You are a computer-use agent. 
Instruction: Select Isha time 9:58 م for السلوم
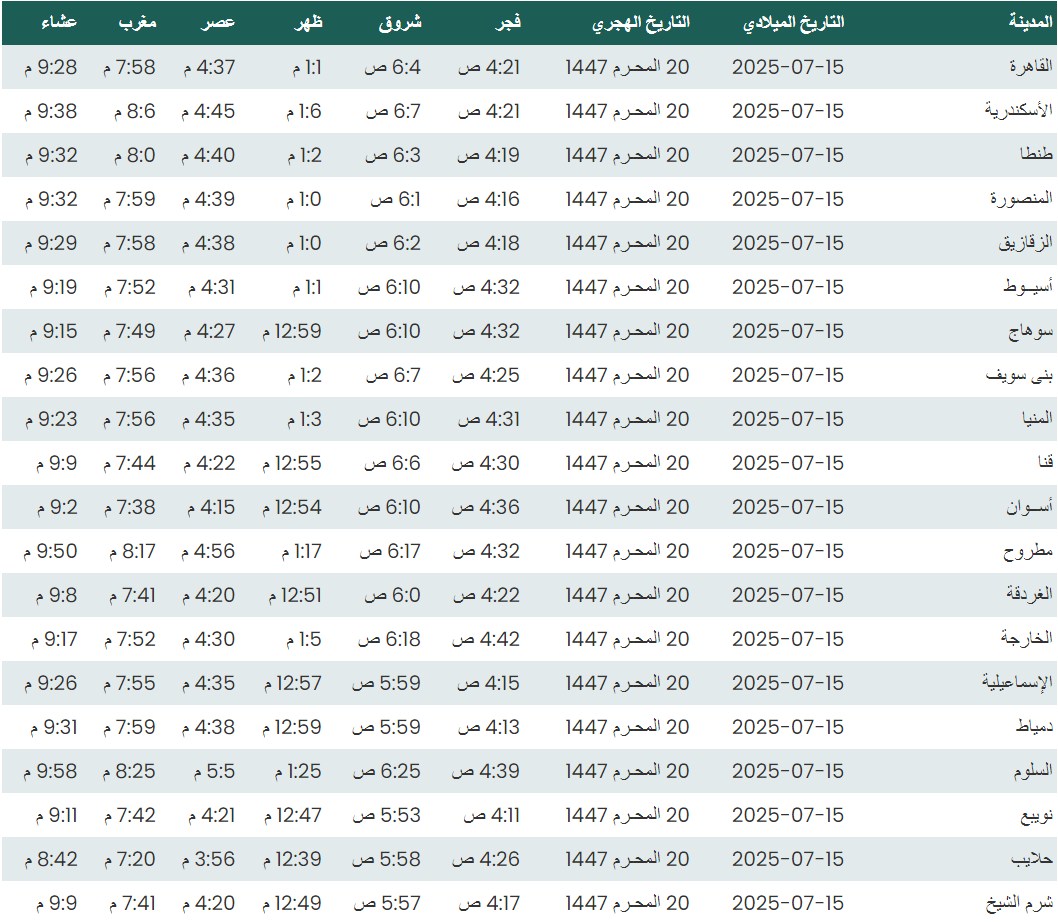pyautogui.click(x=47, y=771)
